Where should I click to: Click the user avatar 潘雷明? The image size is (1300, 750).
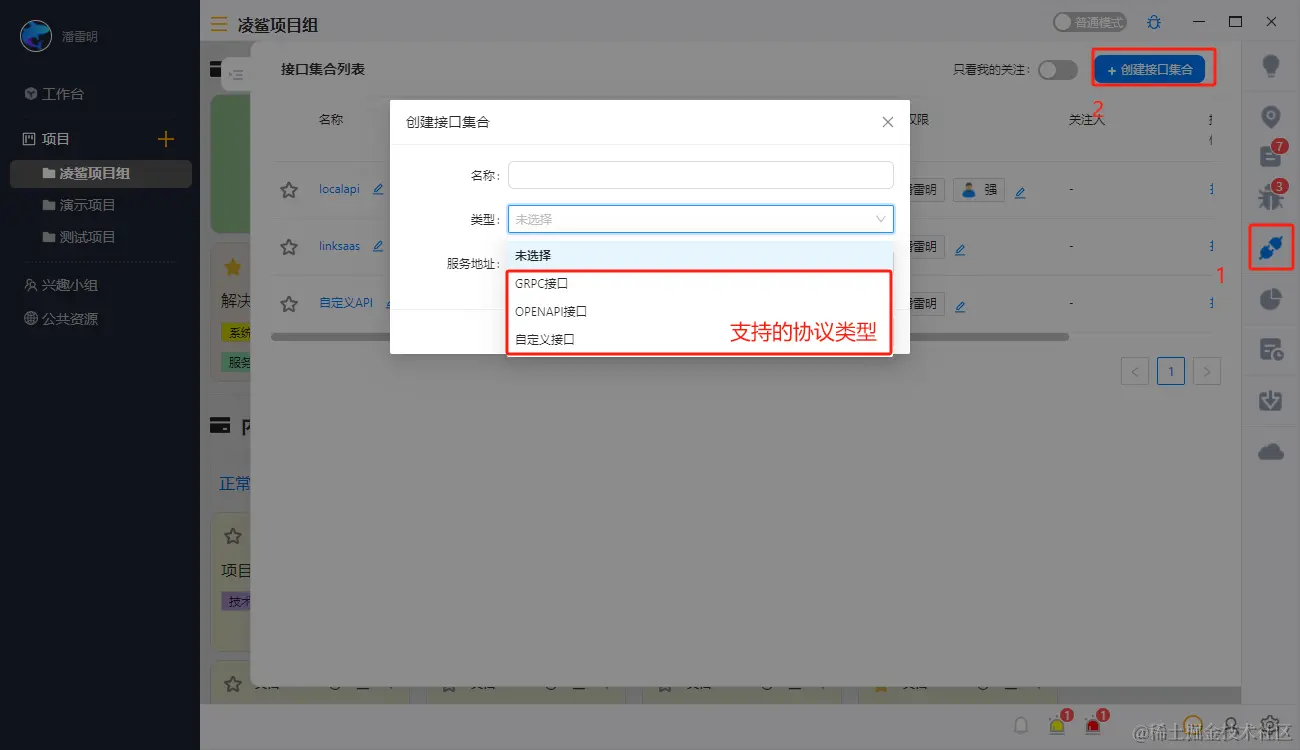point(36,36)
